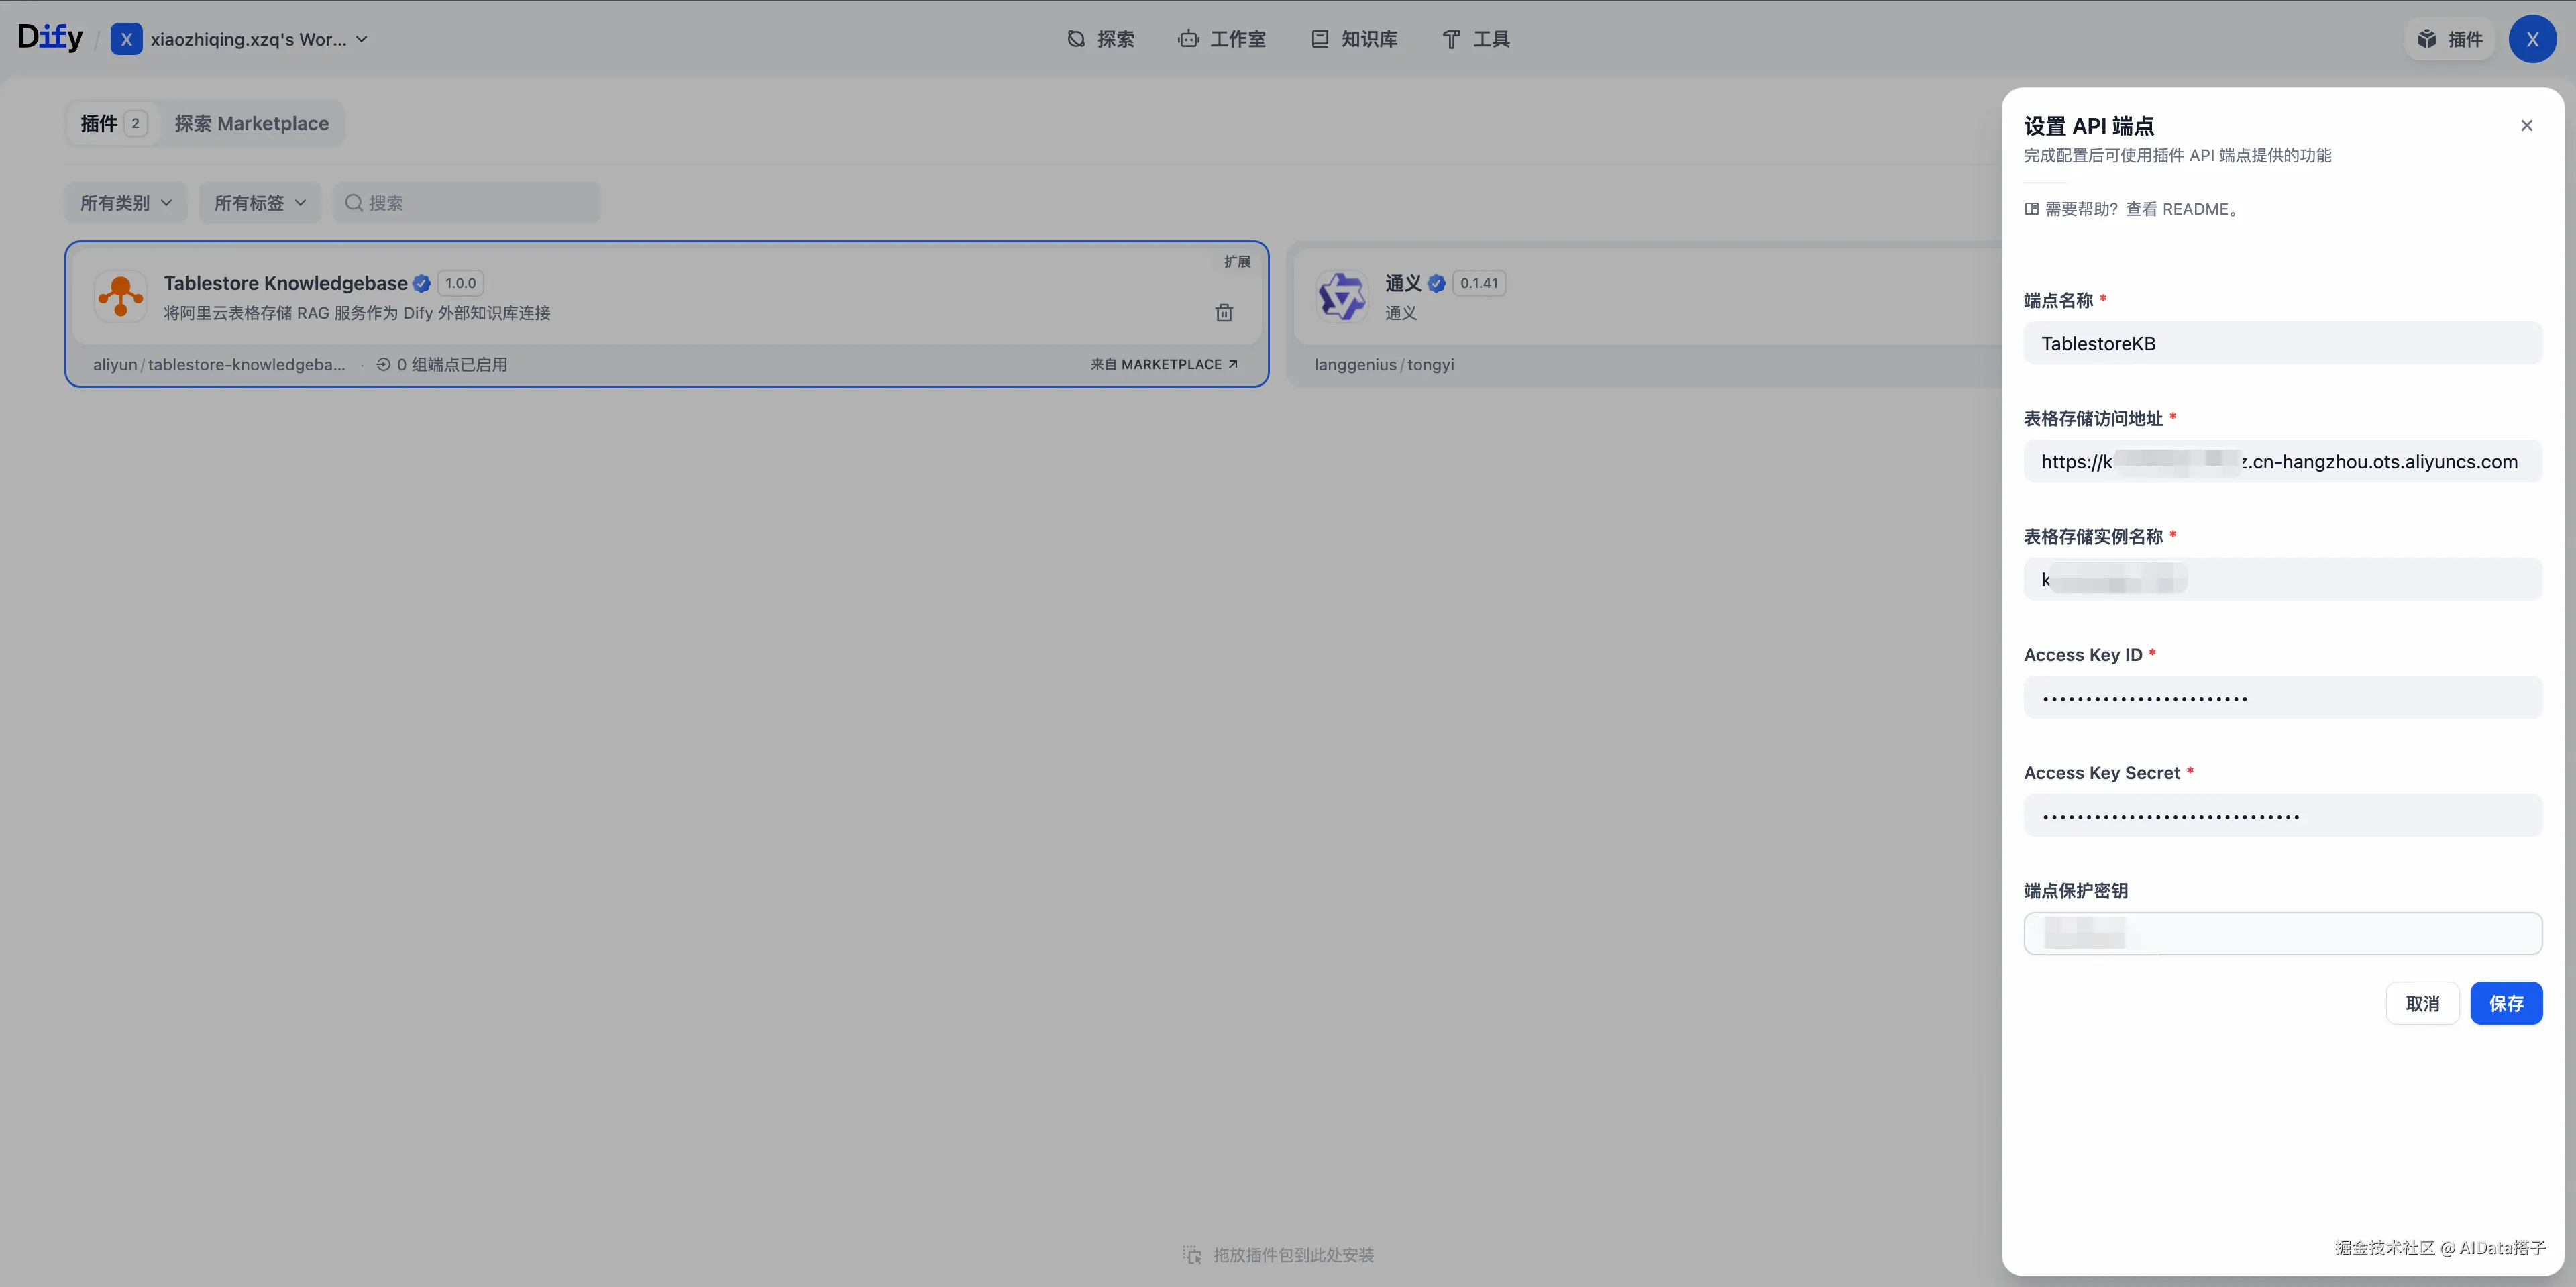Viewport: 2576px width, 1287px height.
Task: Click the Dify logo
Action: (x=50, y=38)
